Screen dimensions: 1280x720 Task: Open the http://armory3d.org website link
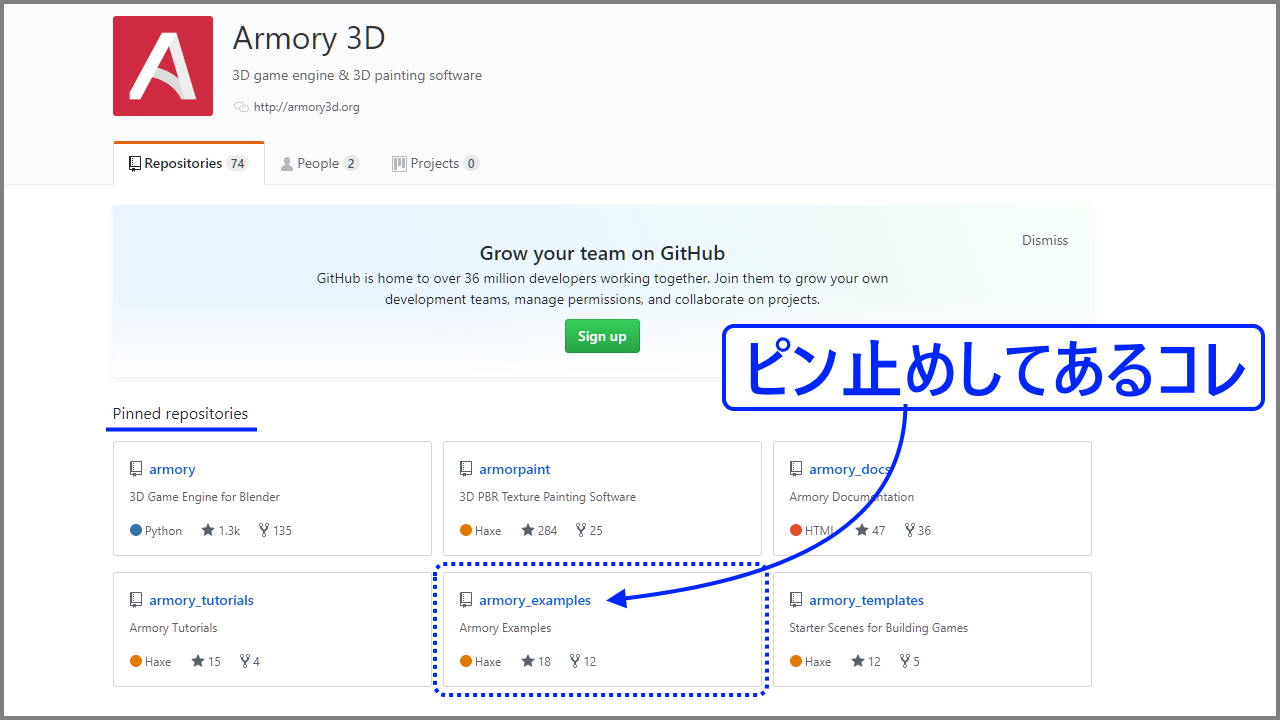click(x=307, y=106)
